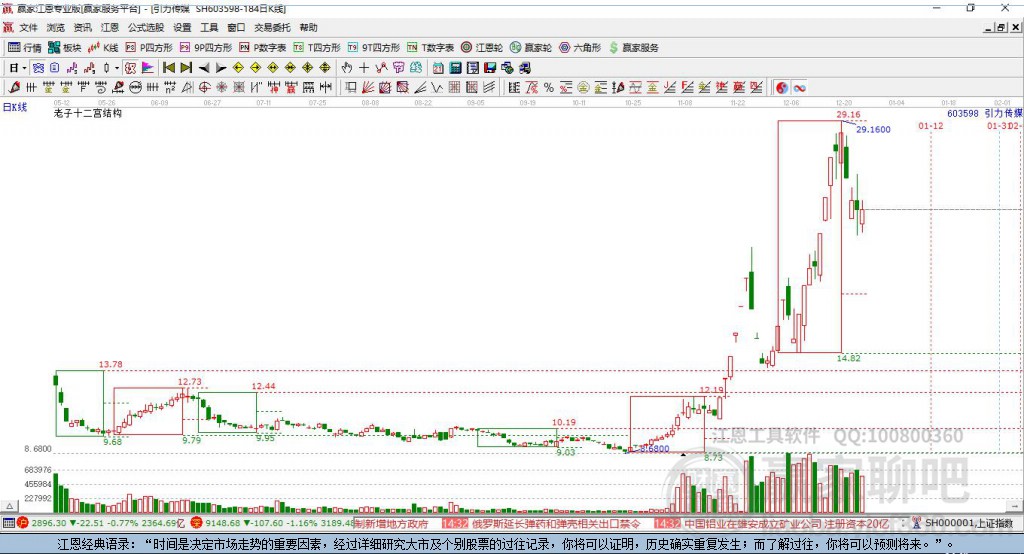Click the 29.16 price high label
The image size is (1024, 554).
(847, 115)
